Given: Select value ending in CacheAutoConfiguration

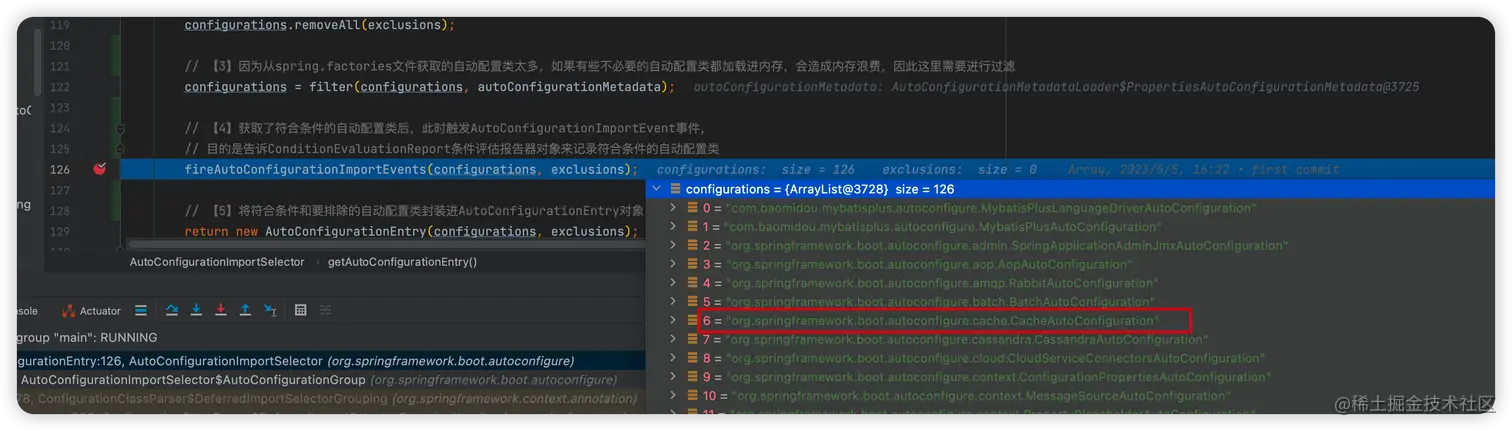Looking at the screenshot, I should pyautogui.click(x=942, y=321).
